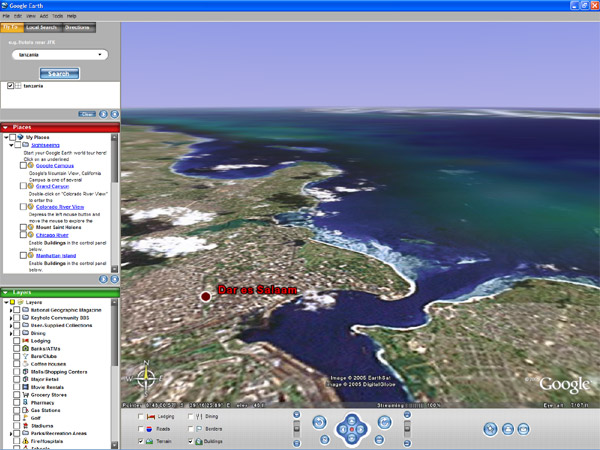The image size is (600, 450).
Task: Rotate view counter-clockwise button
Action: (319, 422)
